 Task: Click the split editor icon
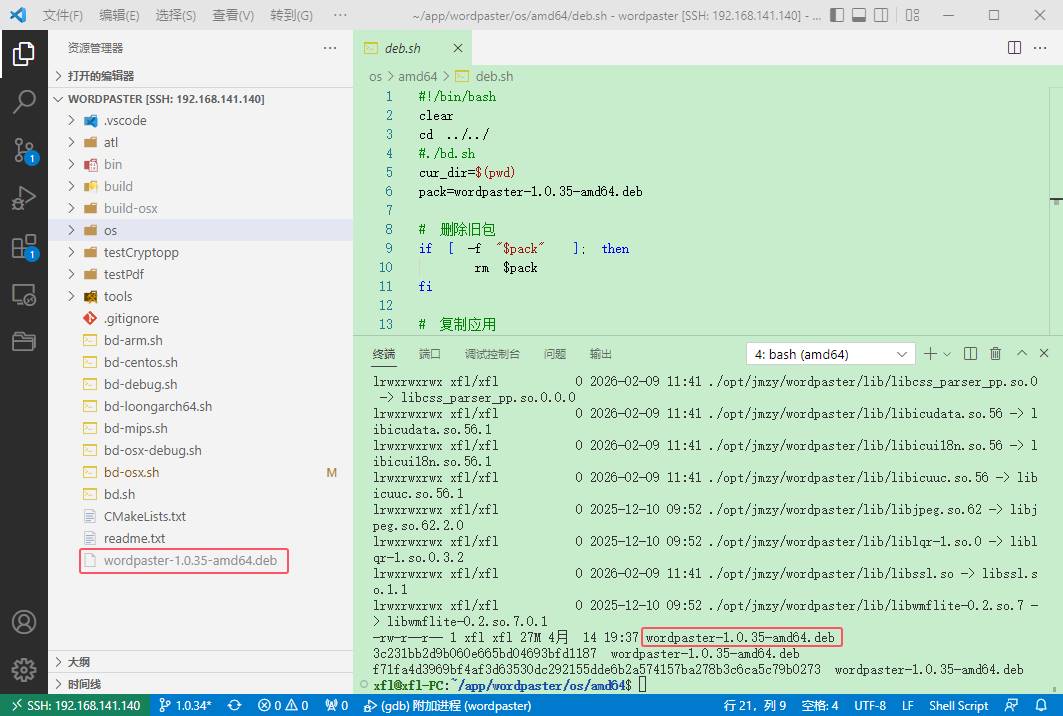(1014, 48)
